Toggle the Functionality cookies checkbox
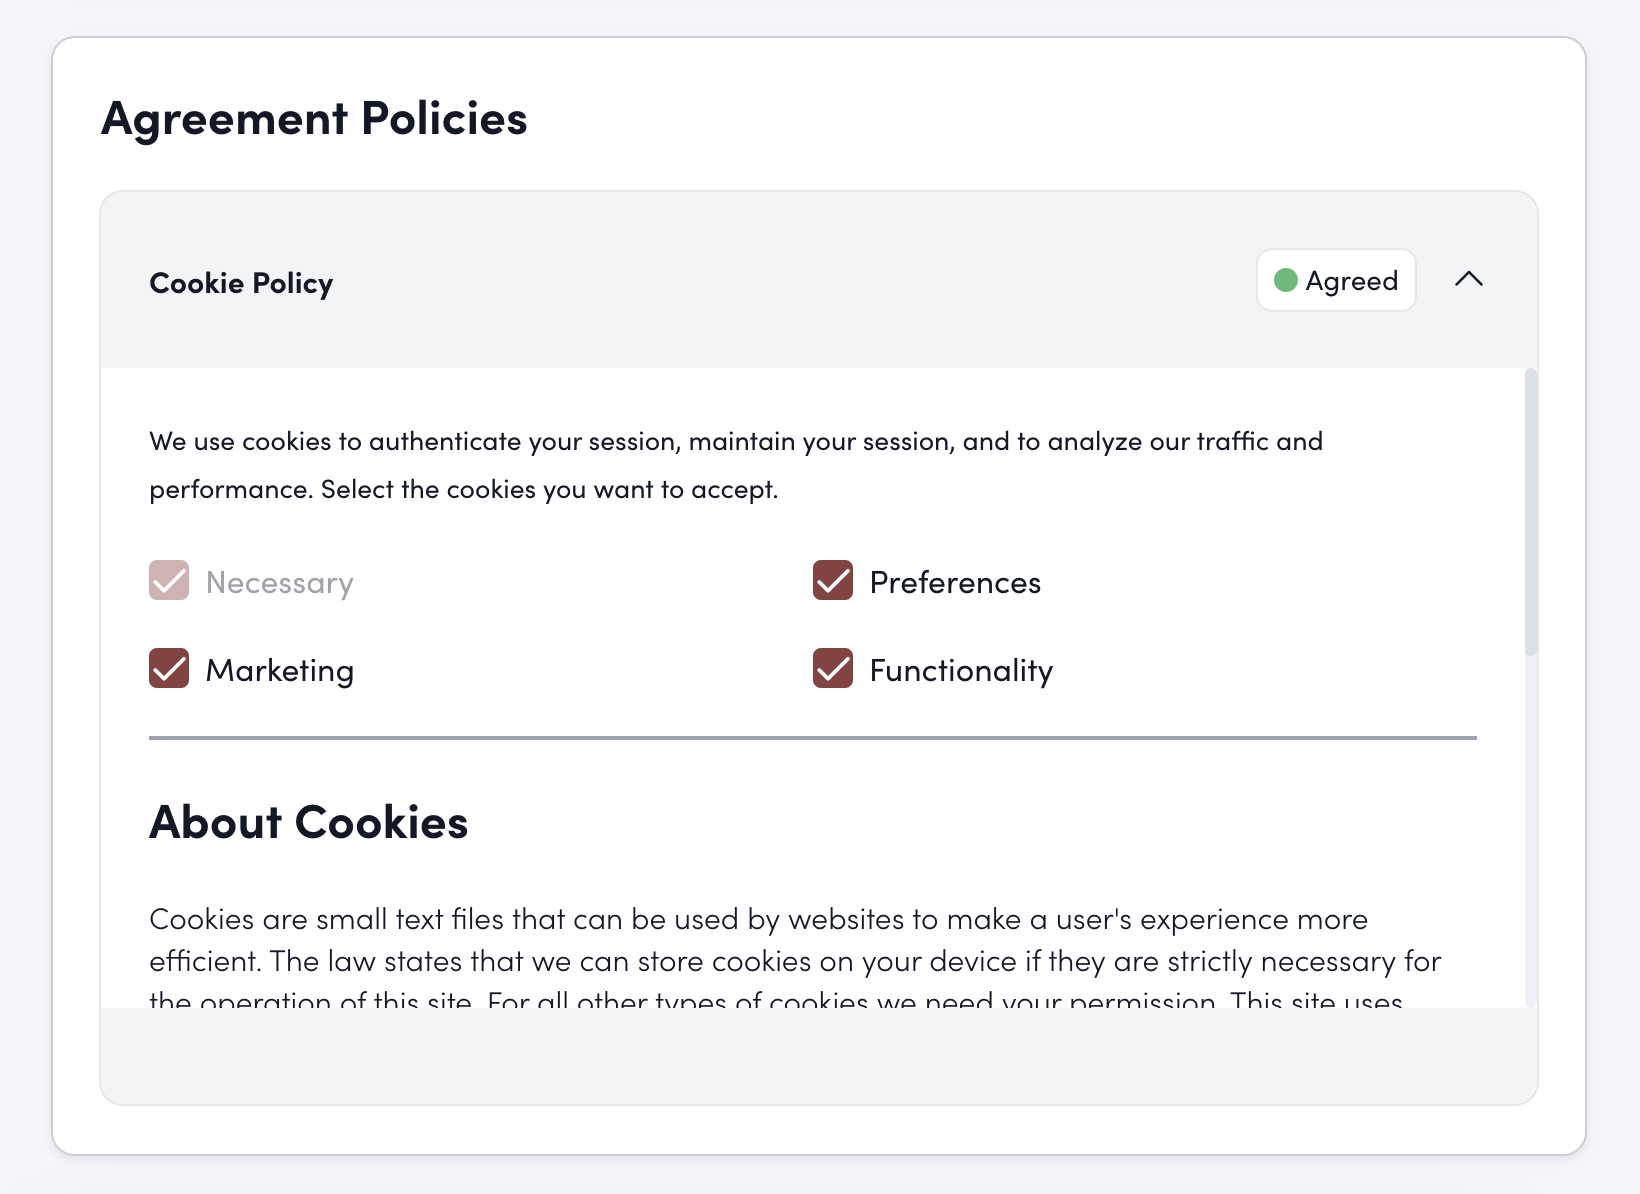The image size is (1640, 1194). 833,669
